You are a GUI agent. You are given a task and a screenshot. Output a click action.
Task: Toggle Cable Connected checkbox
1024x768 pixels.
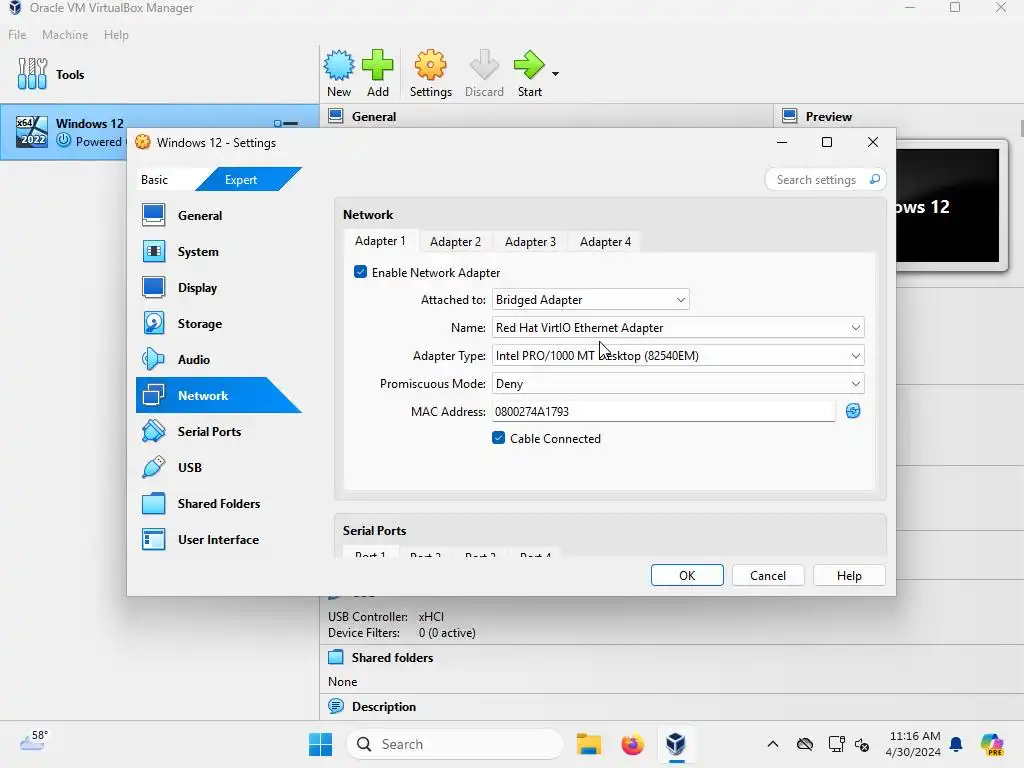point(498,438)
